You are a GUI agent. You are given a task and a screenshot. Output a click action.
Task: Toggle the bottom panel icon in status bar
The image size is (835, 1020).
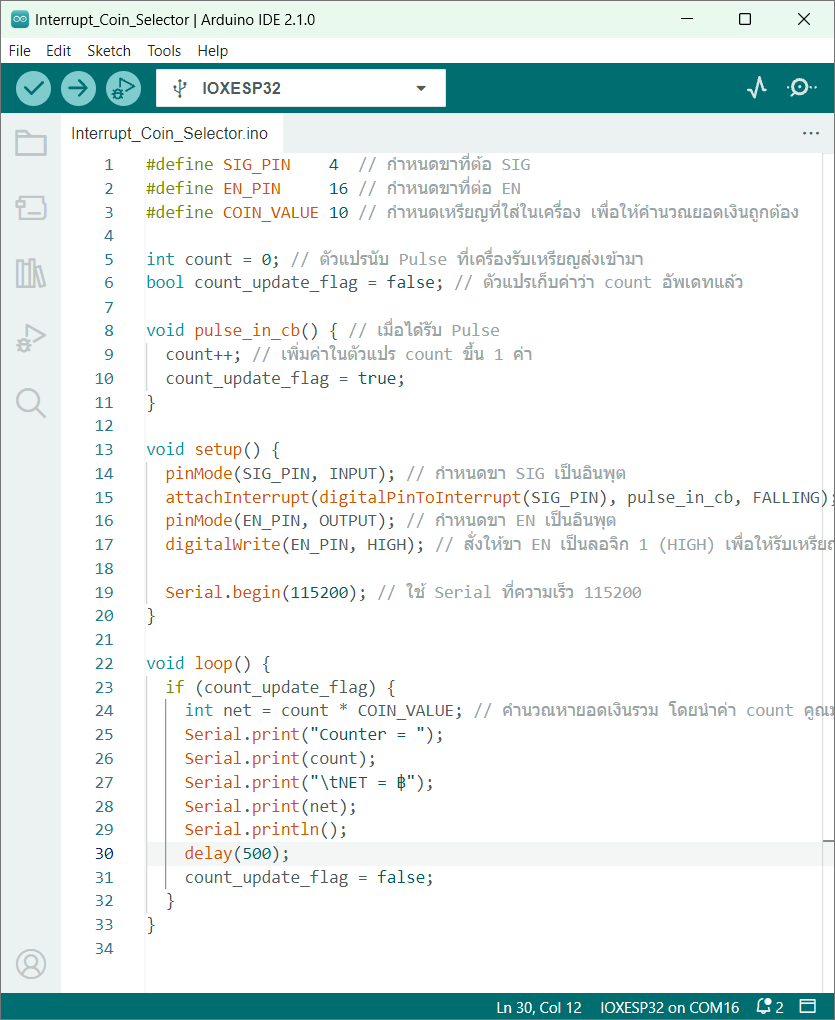(x=808, y=1007)
